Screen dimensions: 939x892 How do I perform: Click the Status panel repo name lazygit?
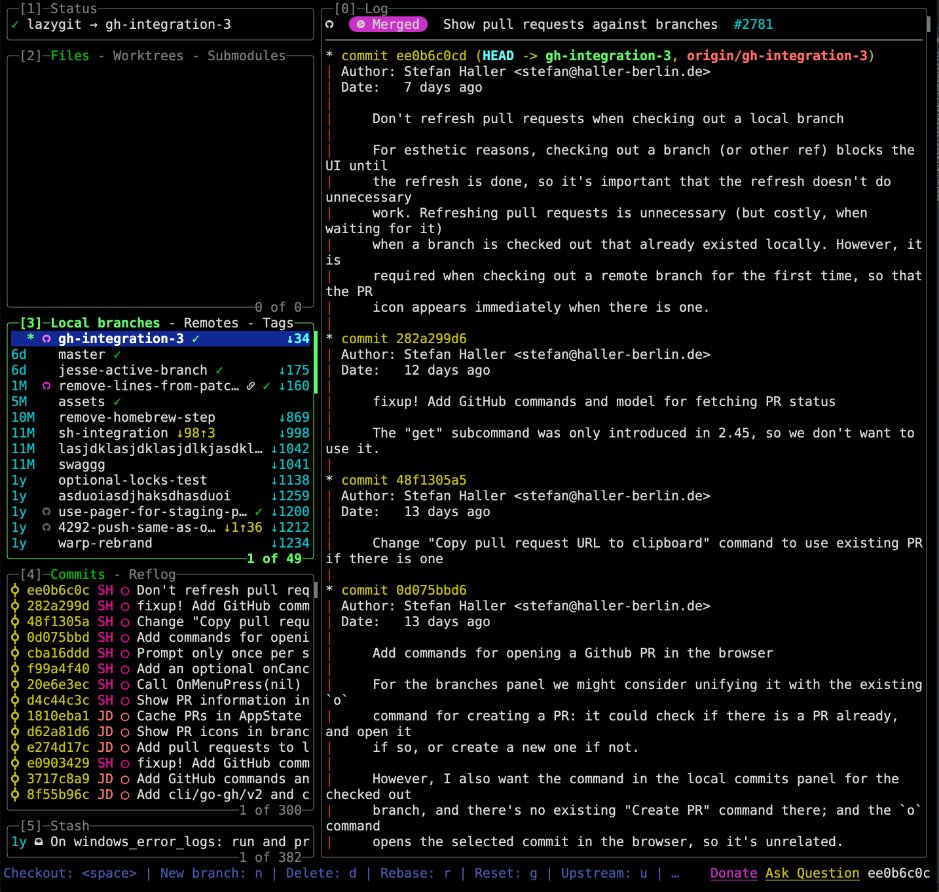tap(54, 25)
